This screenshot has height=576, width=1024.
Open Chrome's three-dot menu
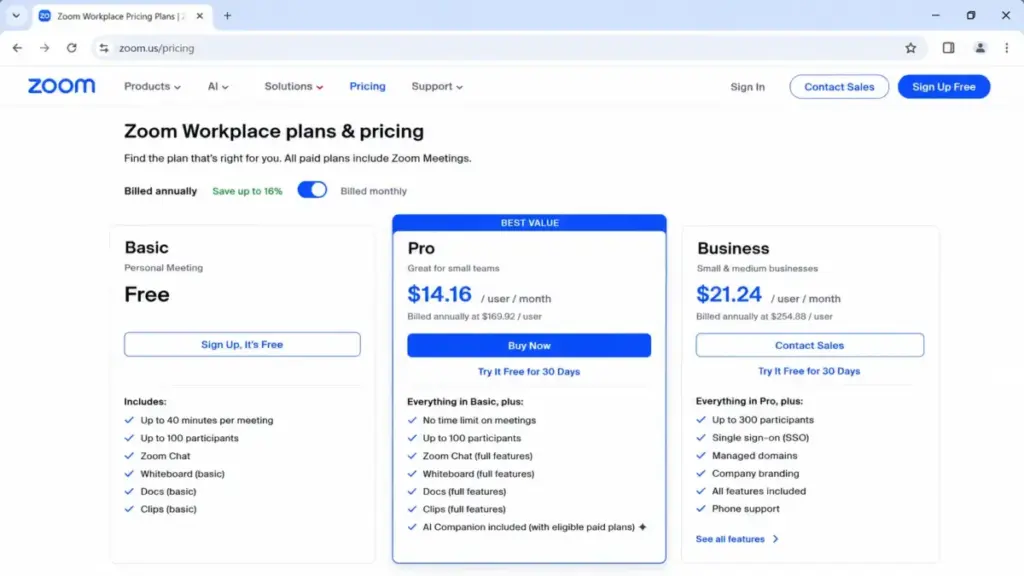[1006, 48]
